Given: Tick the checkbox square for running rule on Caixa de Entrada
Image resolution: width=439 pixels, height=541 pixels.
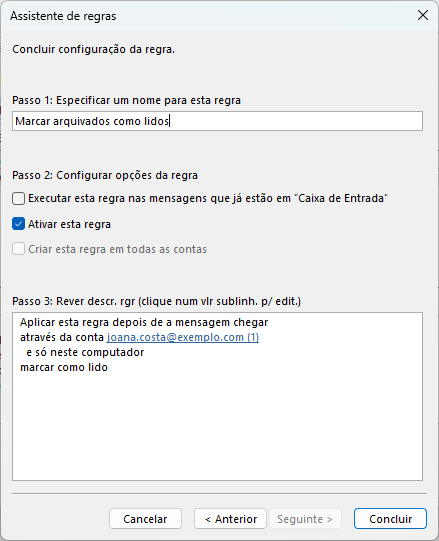Looking at the screenshot, I should click(19, 199).
